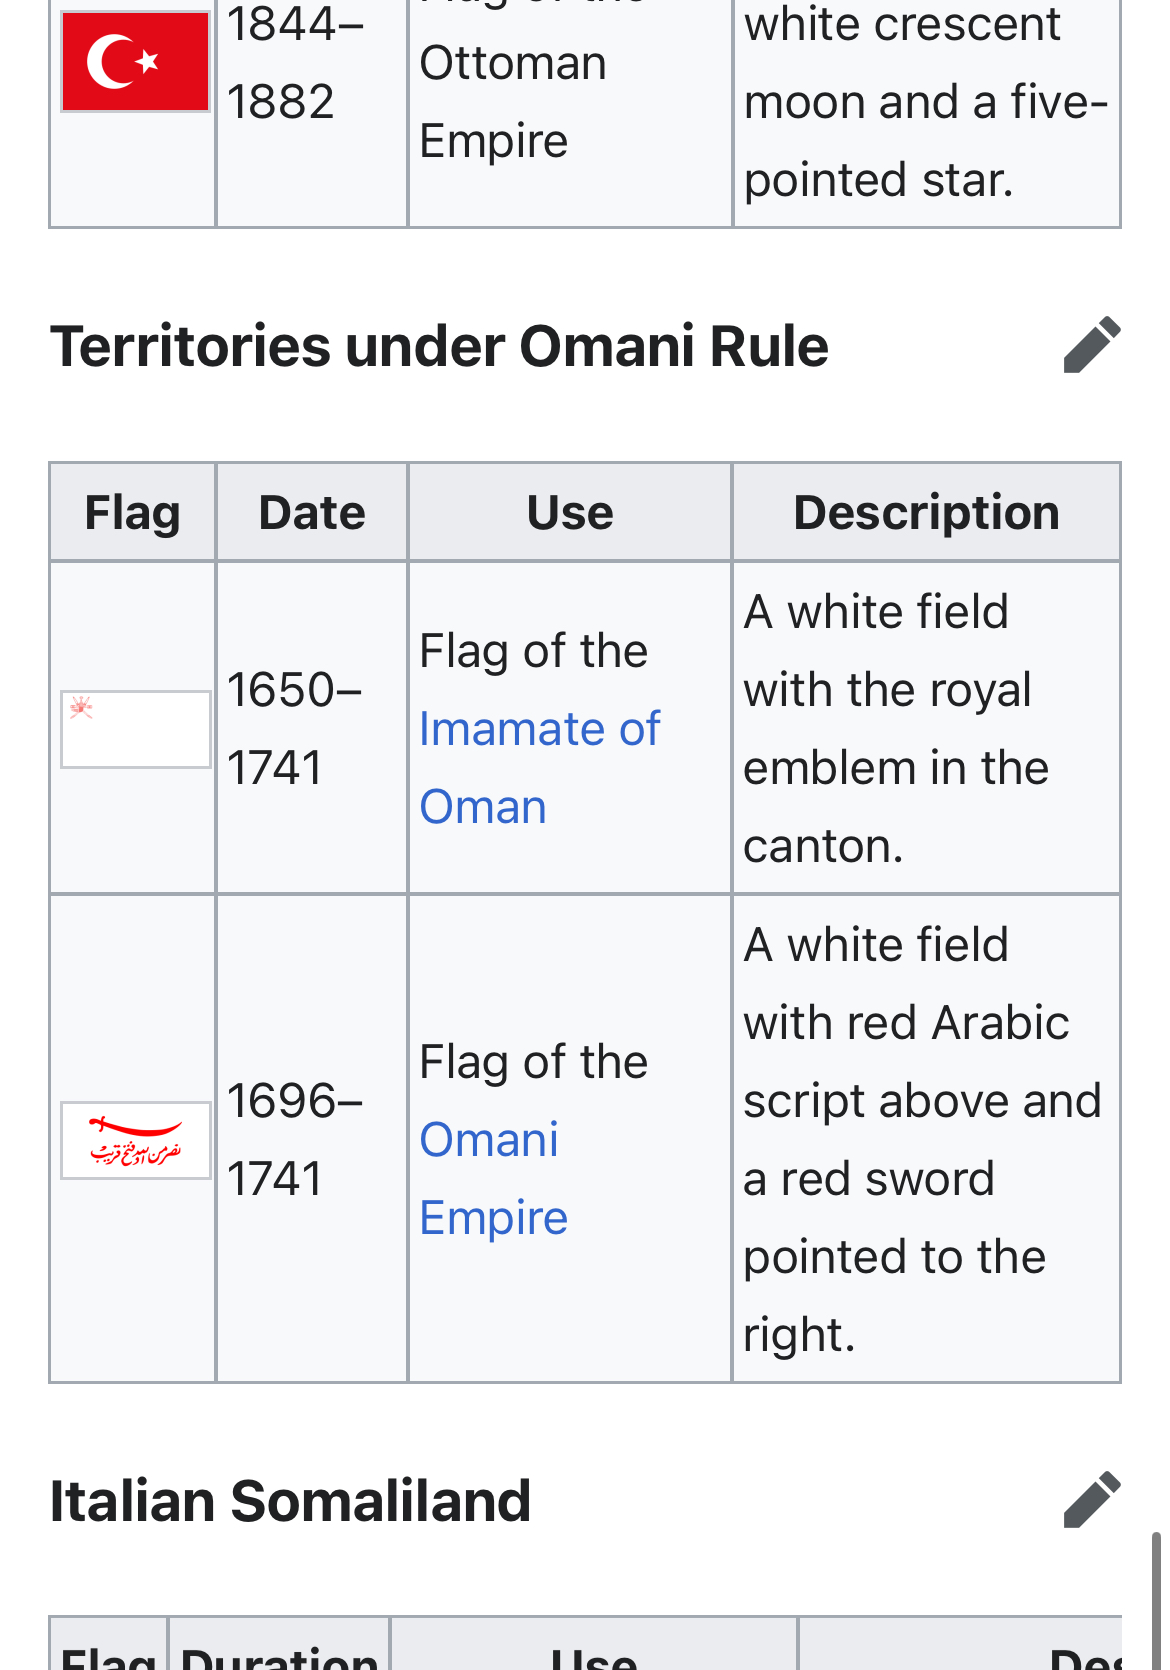1170x1670 pixels.
Task: Open the Imamate of Oman flag thumbnail
Action: (x=135, y=729)
